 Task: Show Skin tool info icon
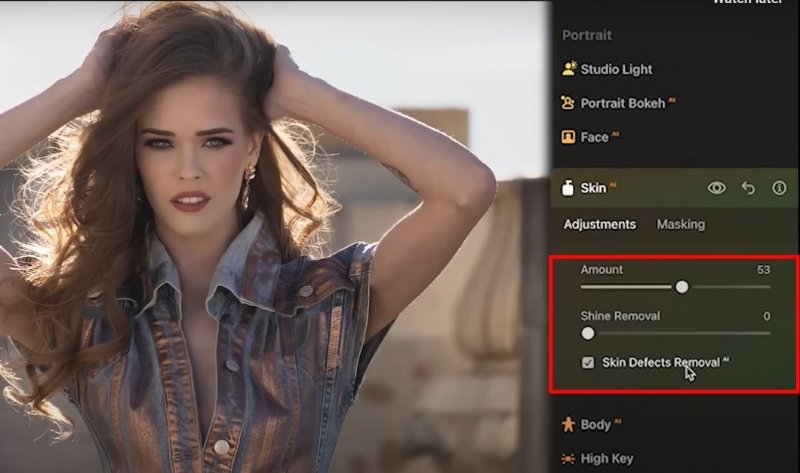(x=779, y=188)
